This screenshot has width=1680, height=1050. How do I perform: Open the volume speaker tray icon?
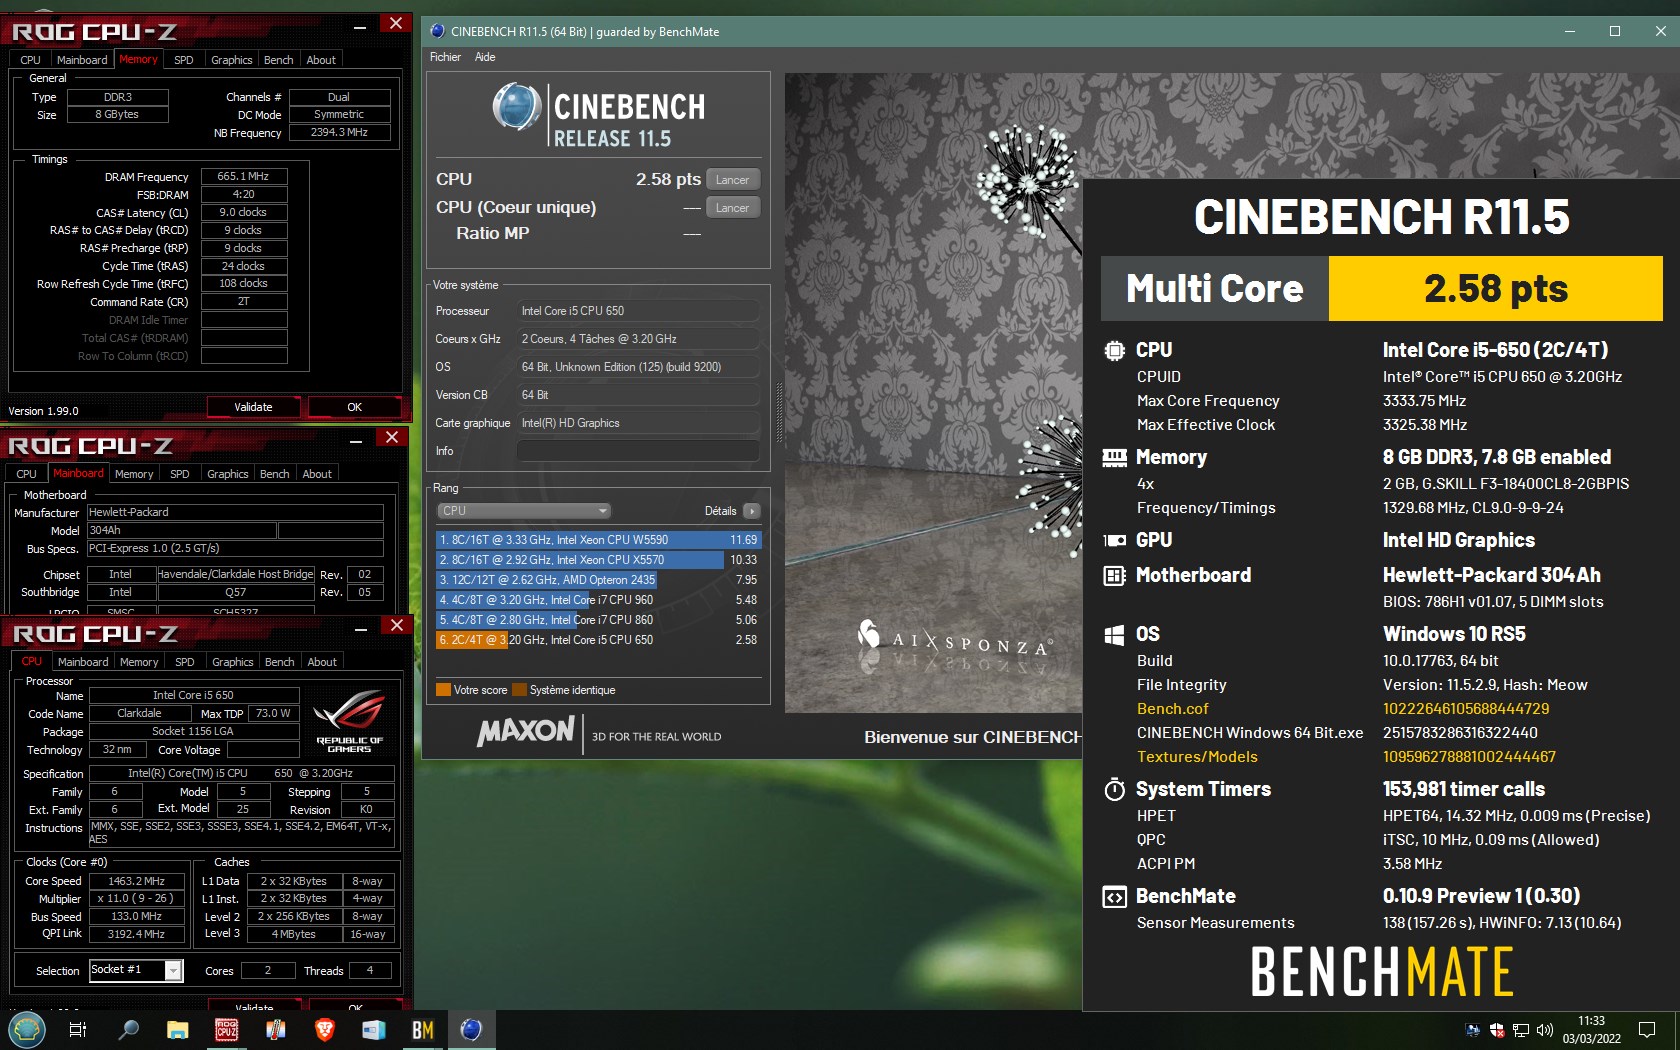(1545, 1030)
